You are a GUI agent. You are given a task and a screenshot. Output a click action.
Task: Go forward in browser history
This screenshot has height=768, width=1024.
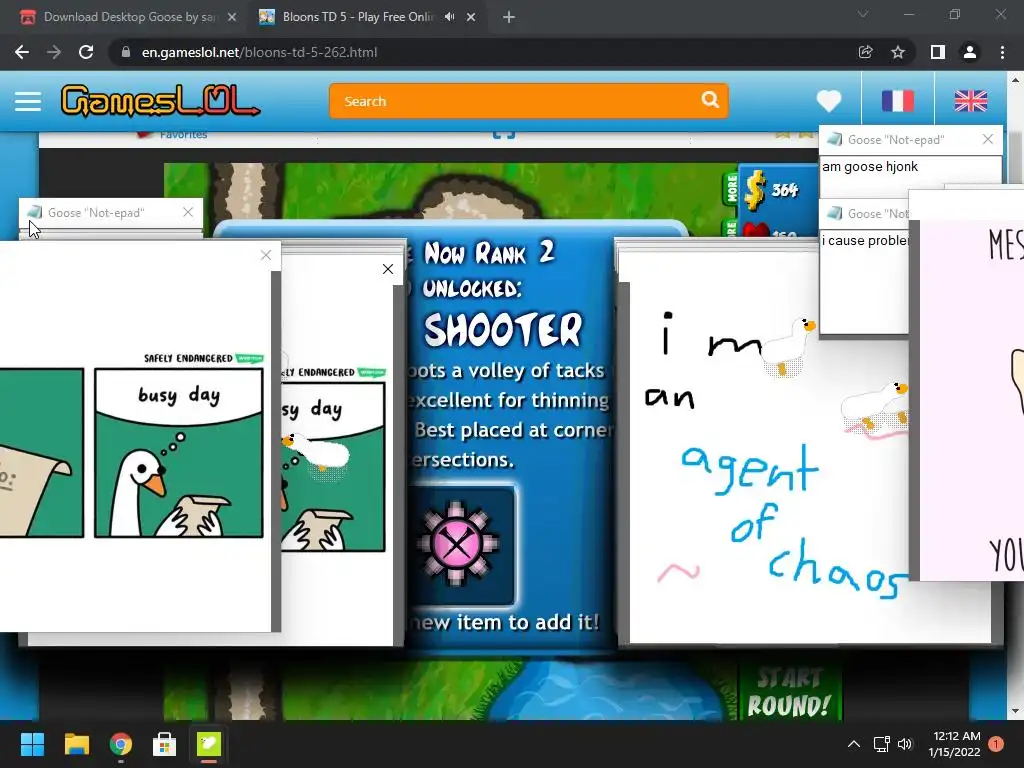pos(54,52)
